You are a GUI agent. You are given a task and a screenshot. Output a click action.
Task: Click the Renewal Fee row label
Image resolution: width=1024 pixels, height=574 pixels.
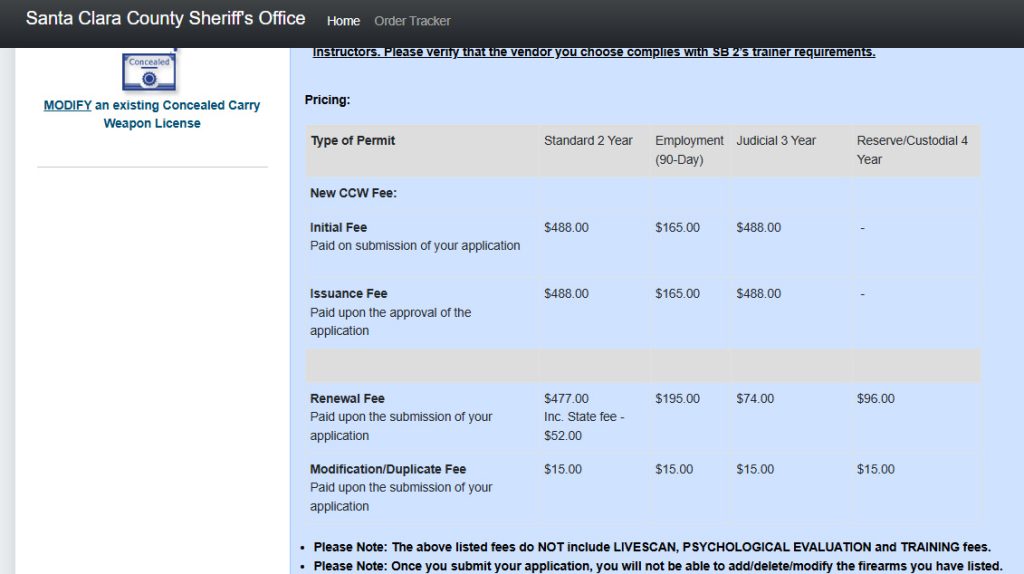tap(347, 399)
